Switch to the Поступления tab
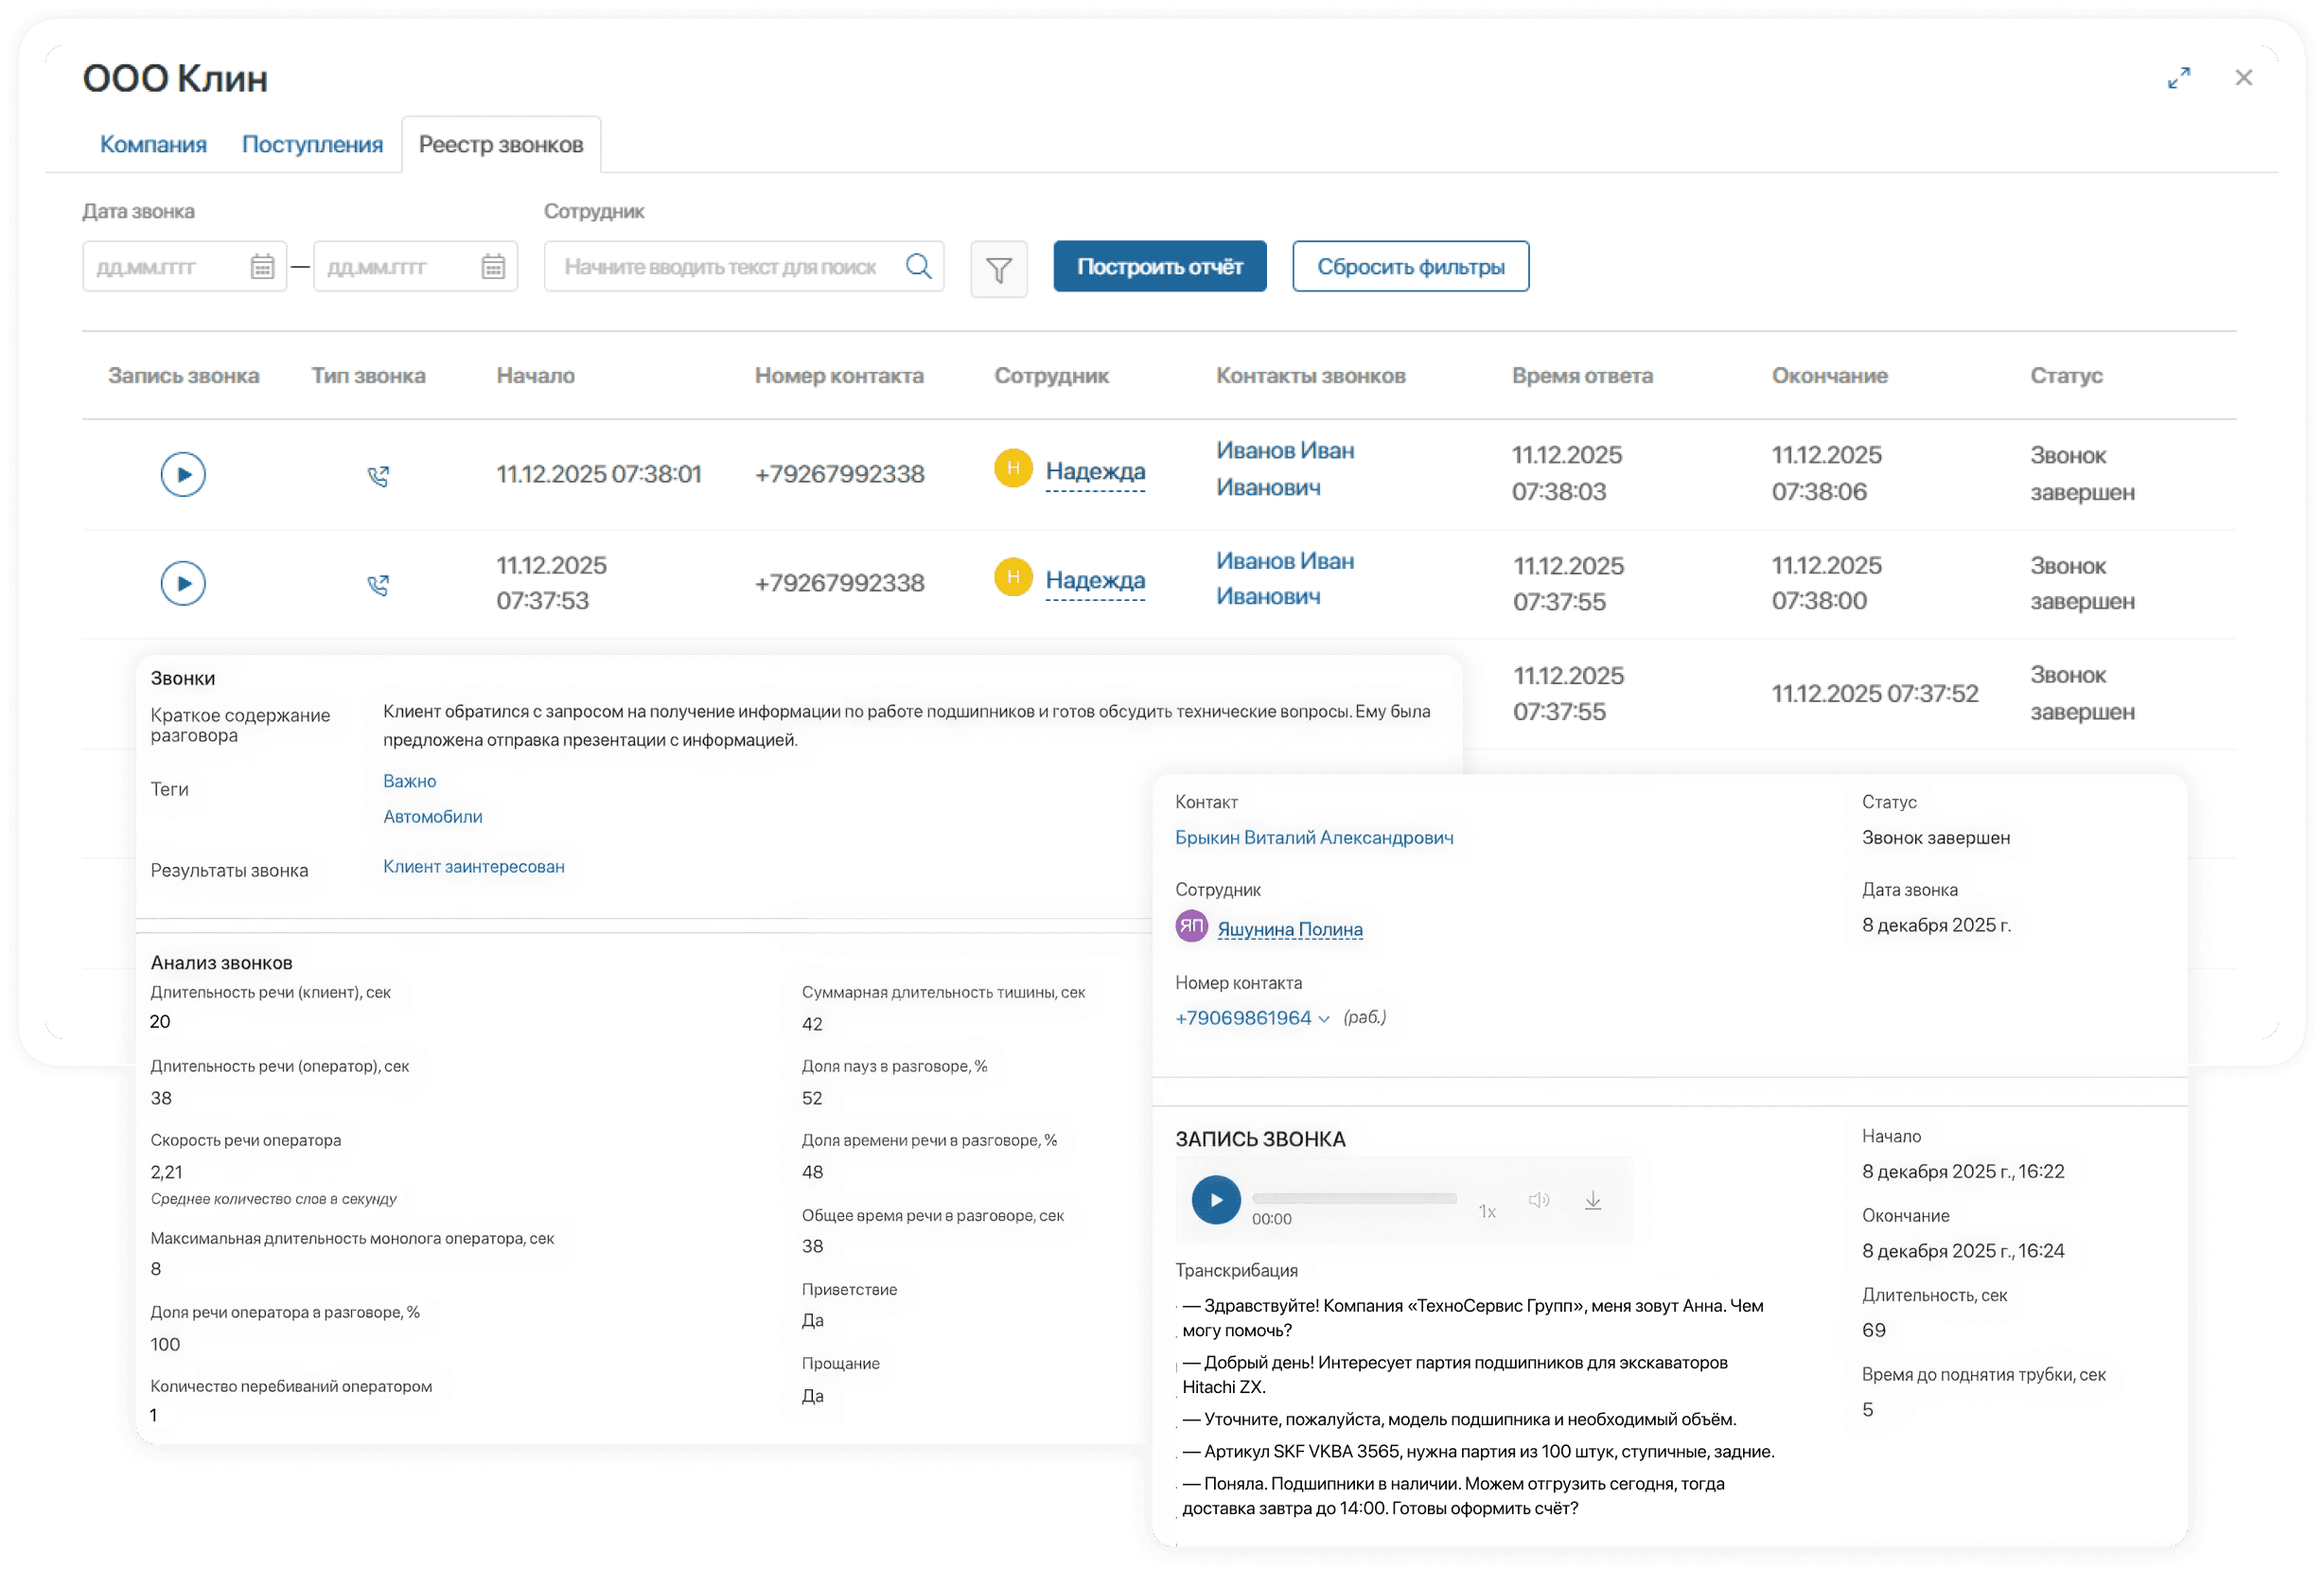The width and height of the screenshot is (2324, 1588). pos(311,143)
